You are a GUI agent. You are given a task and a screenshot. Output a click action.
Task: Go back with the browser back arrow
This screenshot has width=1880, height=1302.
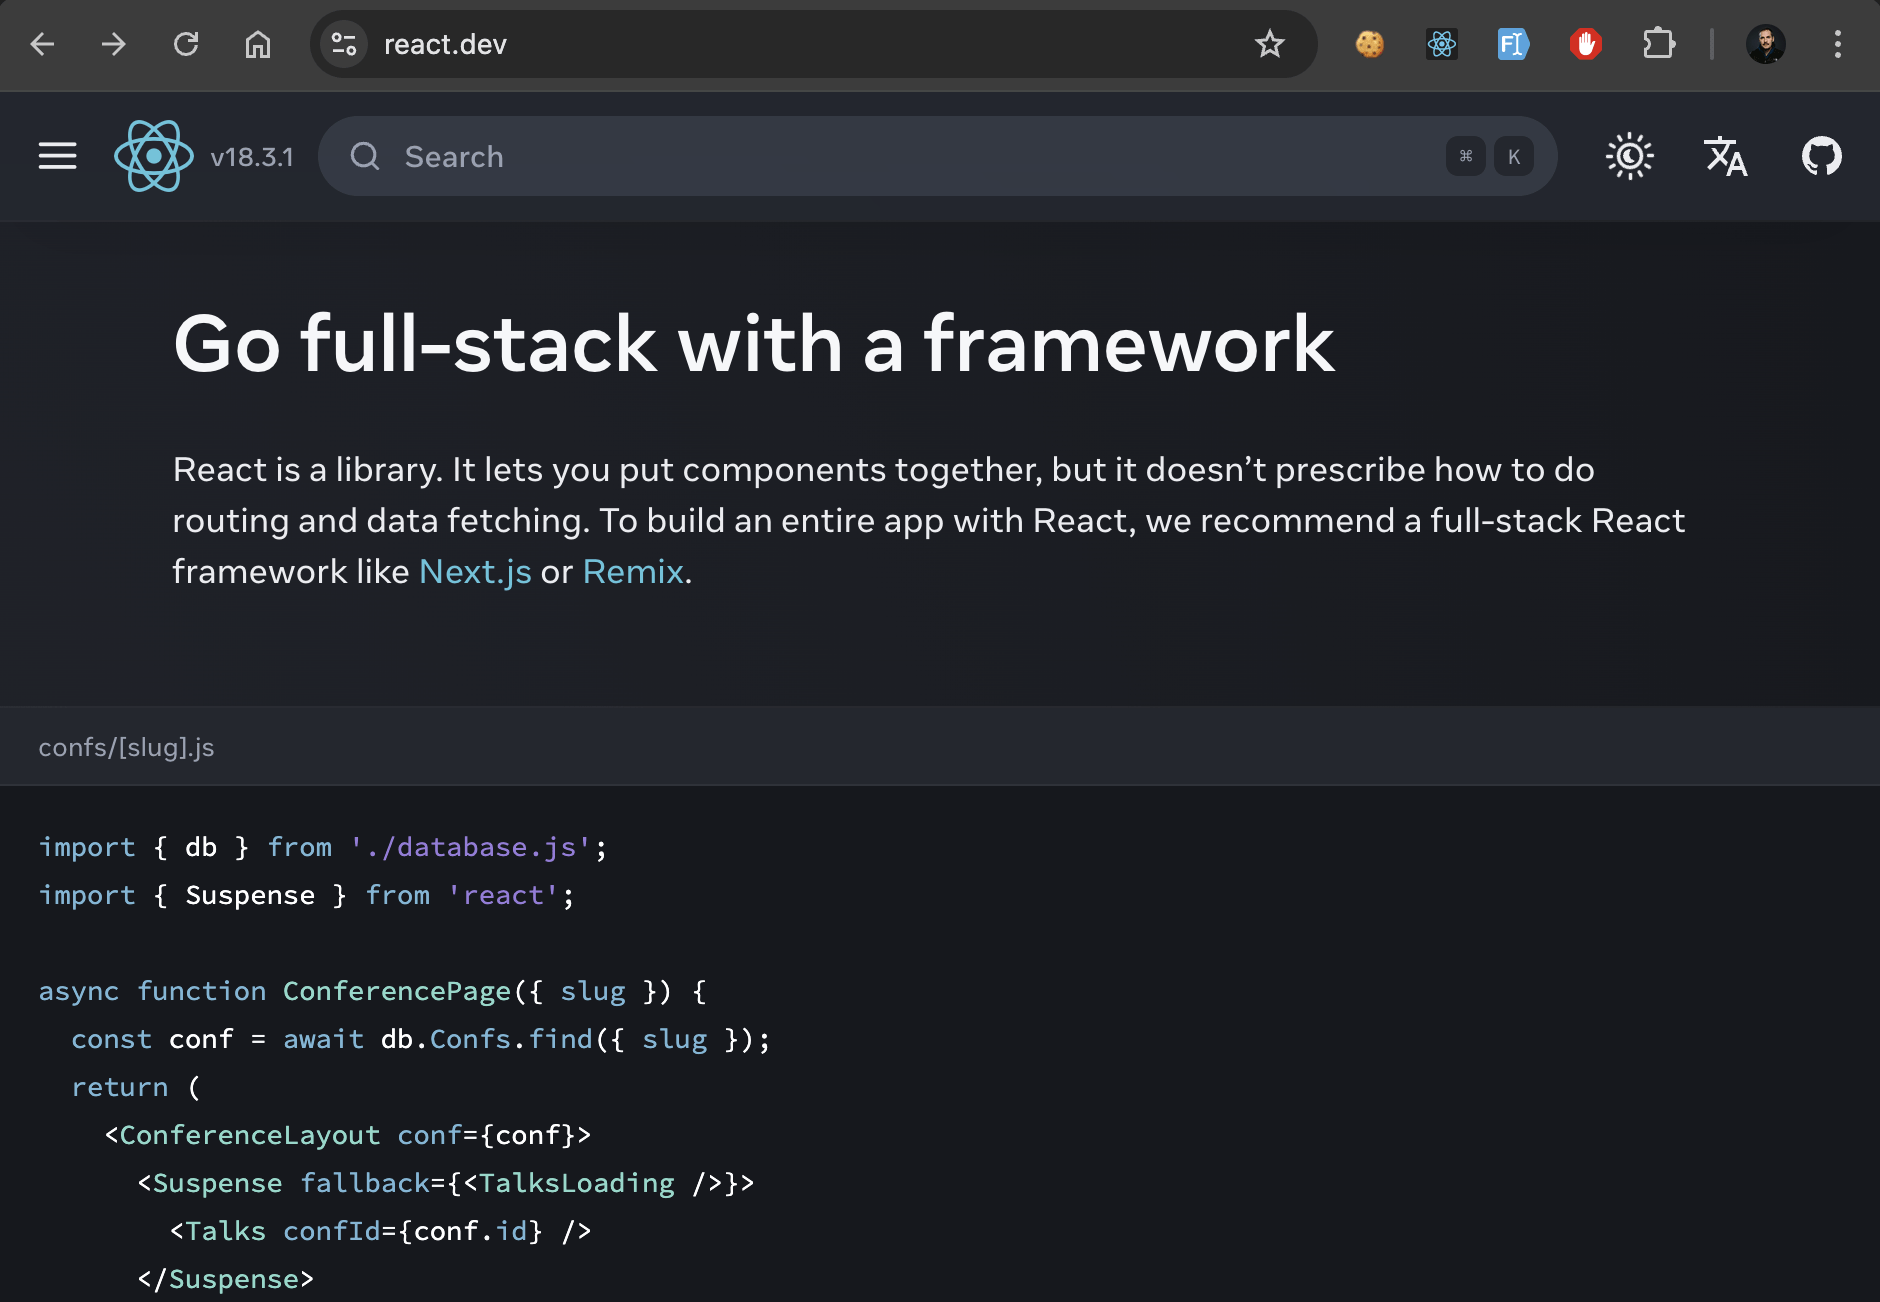pyautogui.click(x=42, y=44)
